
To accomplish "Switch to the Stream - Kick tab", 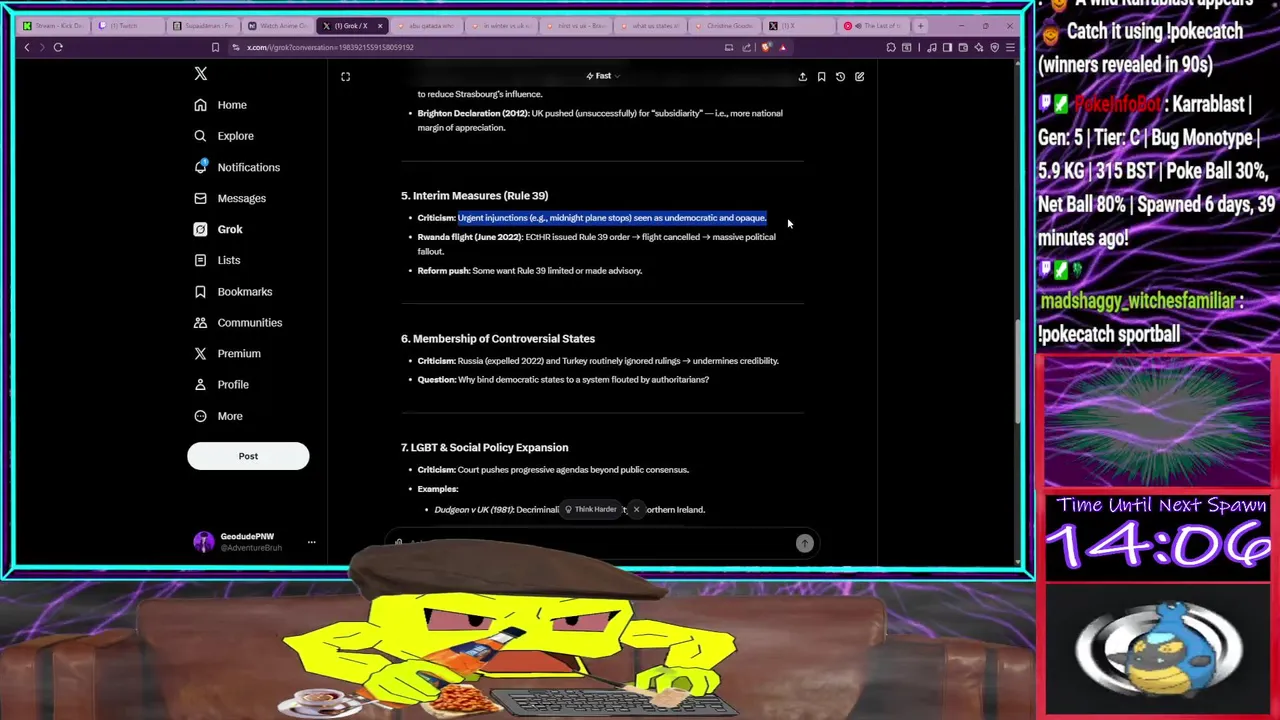I will click(55, 26).
